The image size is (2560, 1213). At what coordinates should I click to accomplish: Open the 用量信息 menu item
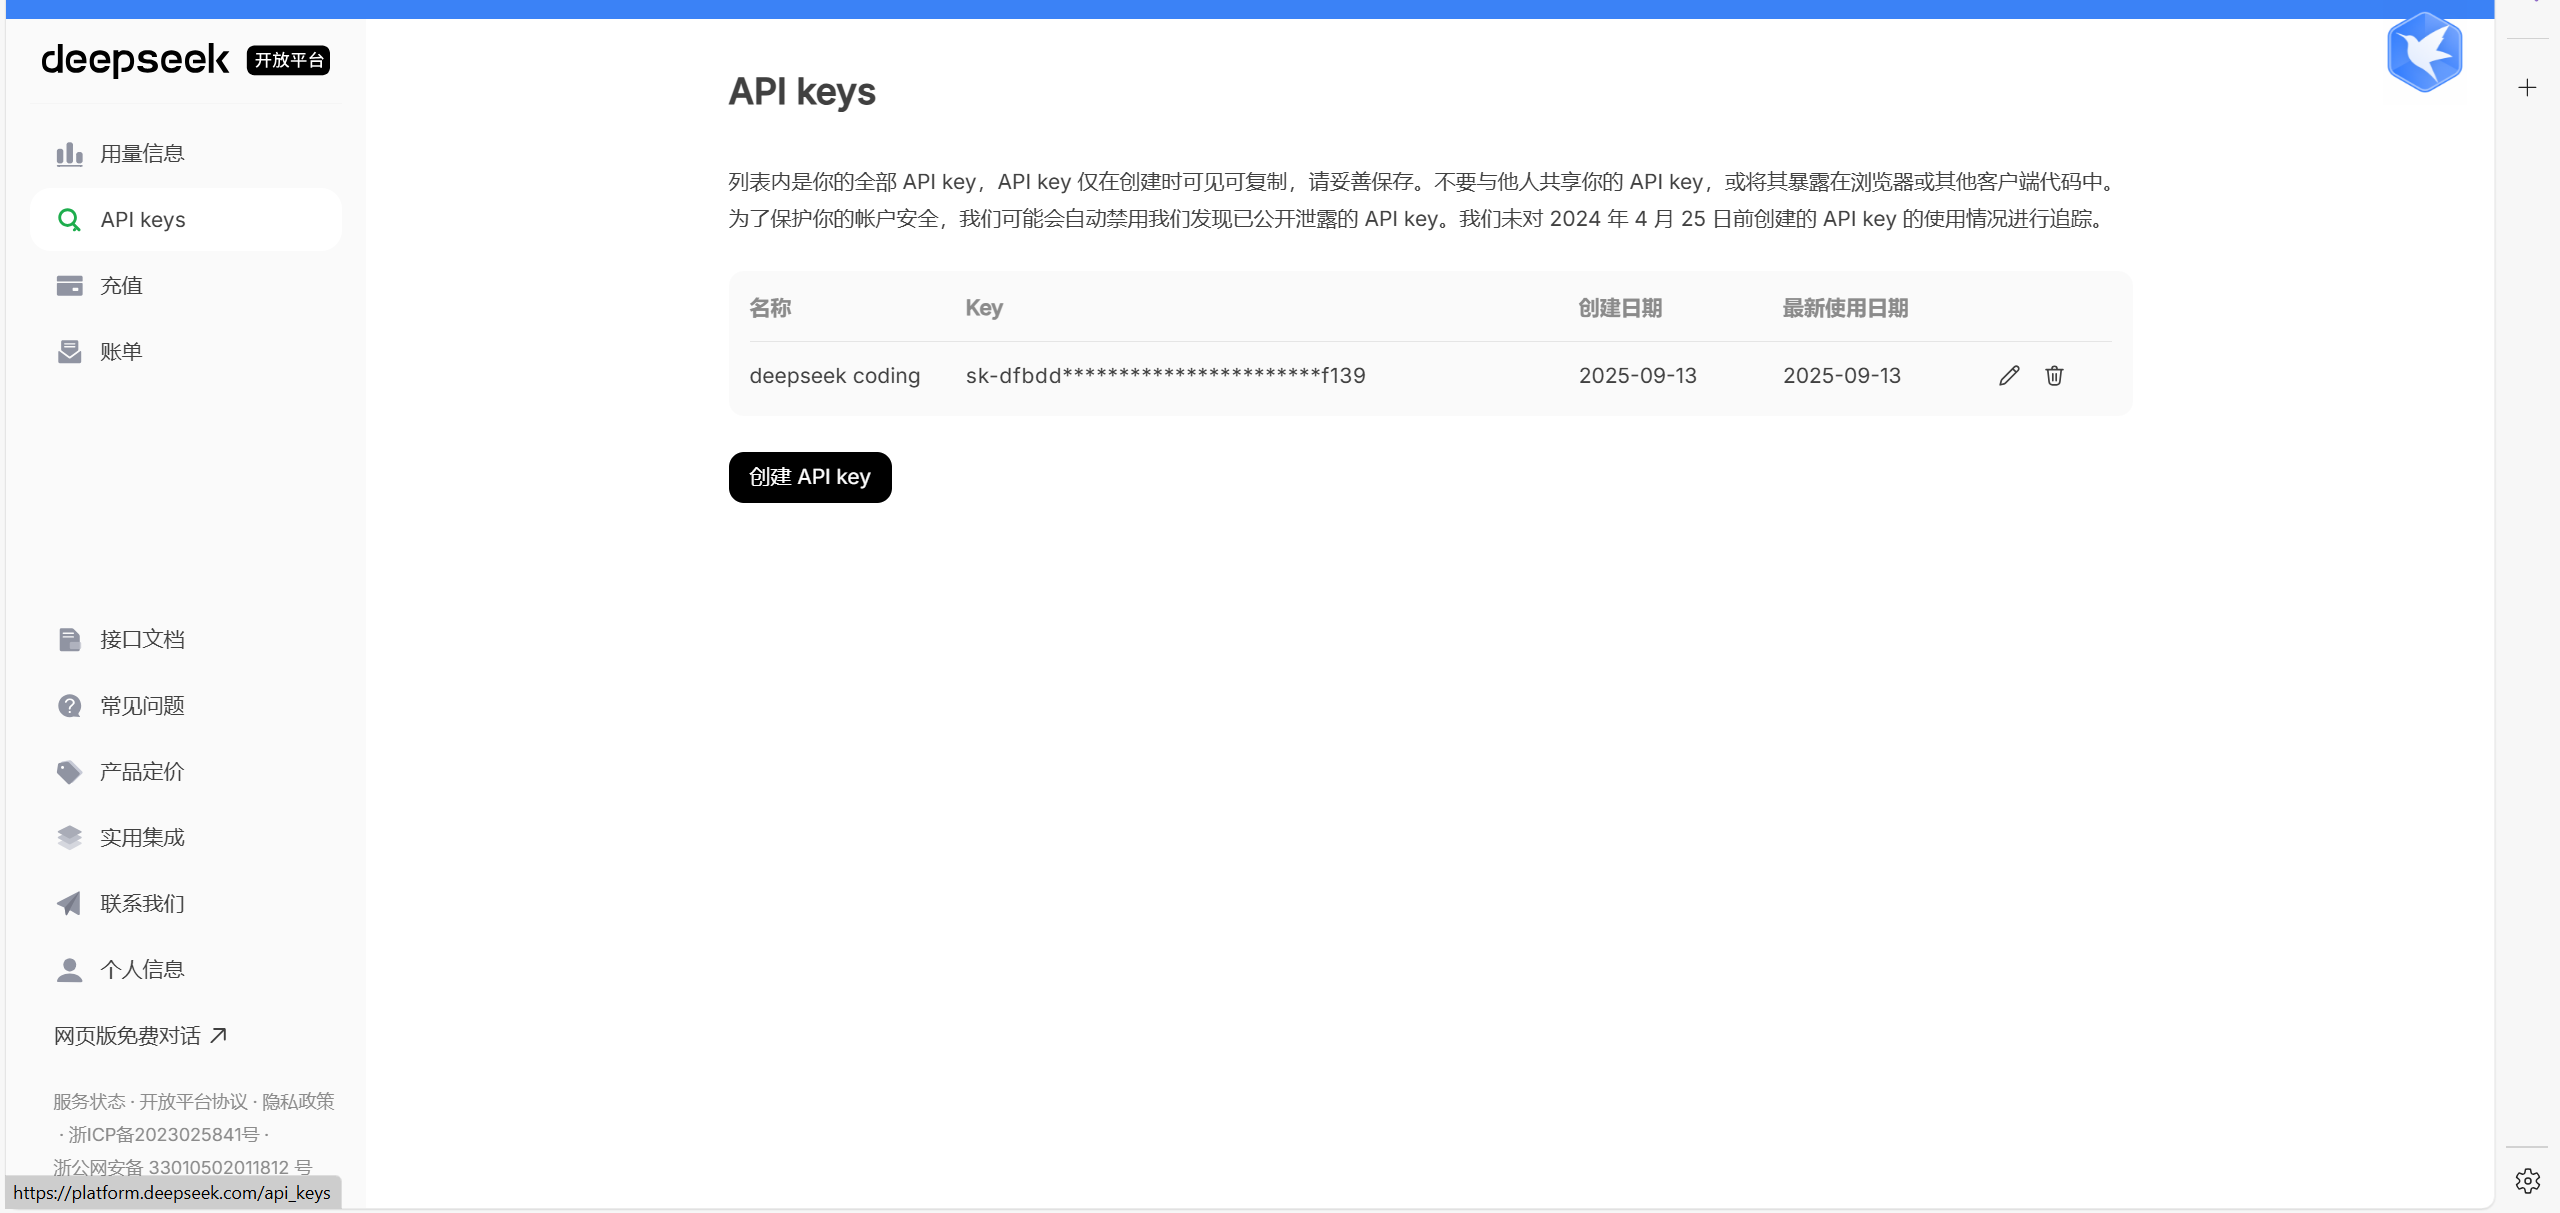click(186, 154)
